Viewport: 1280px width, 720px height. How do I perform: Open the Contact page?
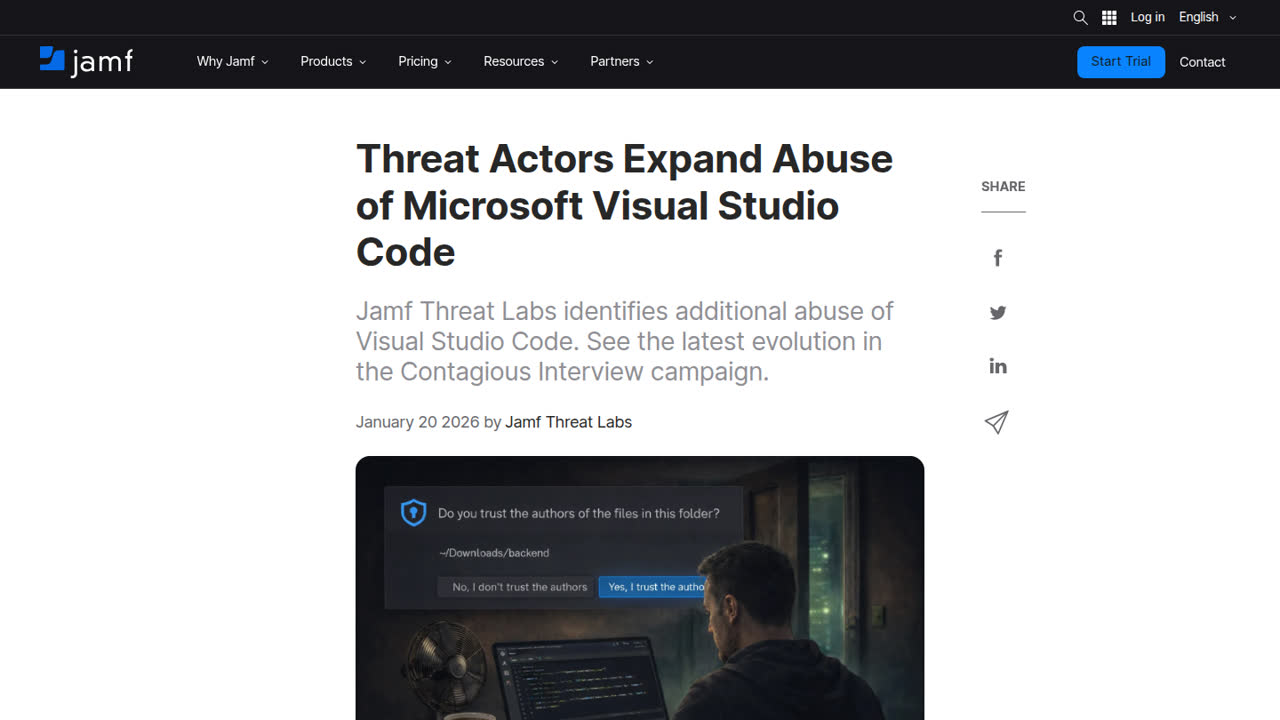pyautogui.click(x=1202, y=62)
